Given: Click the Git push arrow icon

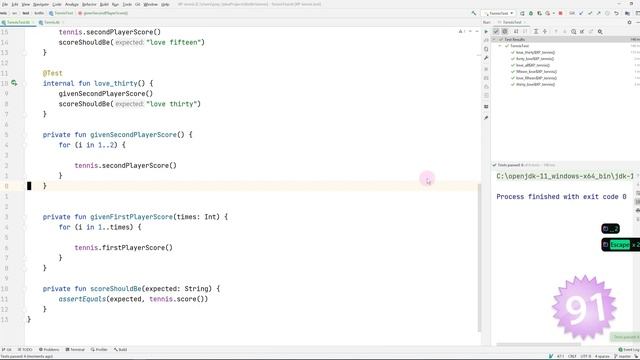Looking at the screenshot, I should 598,13.
